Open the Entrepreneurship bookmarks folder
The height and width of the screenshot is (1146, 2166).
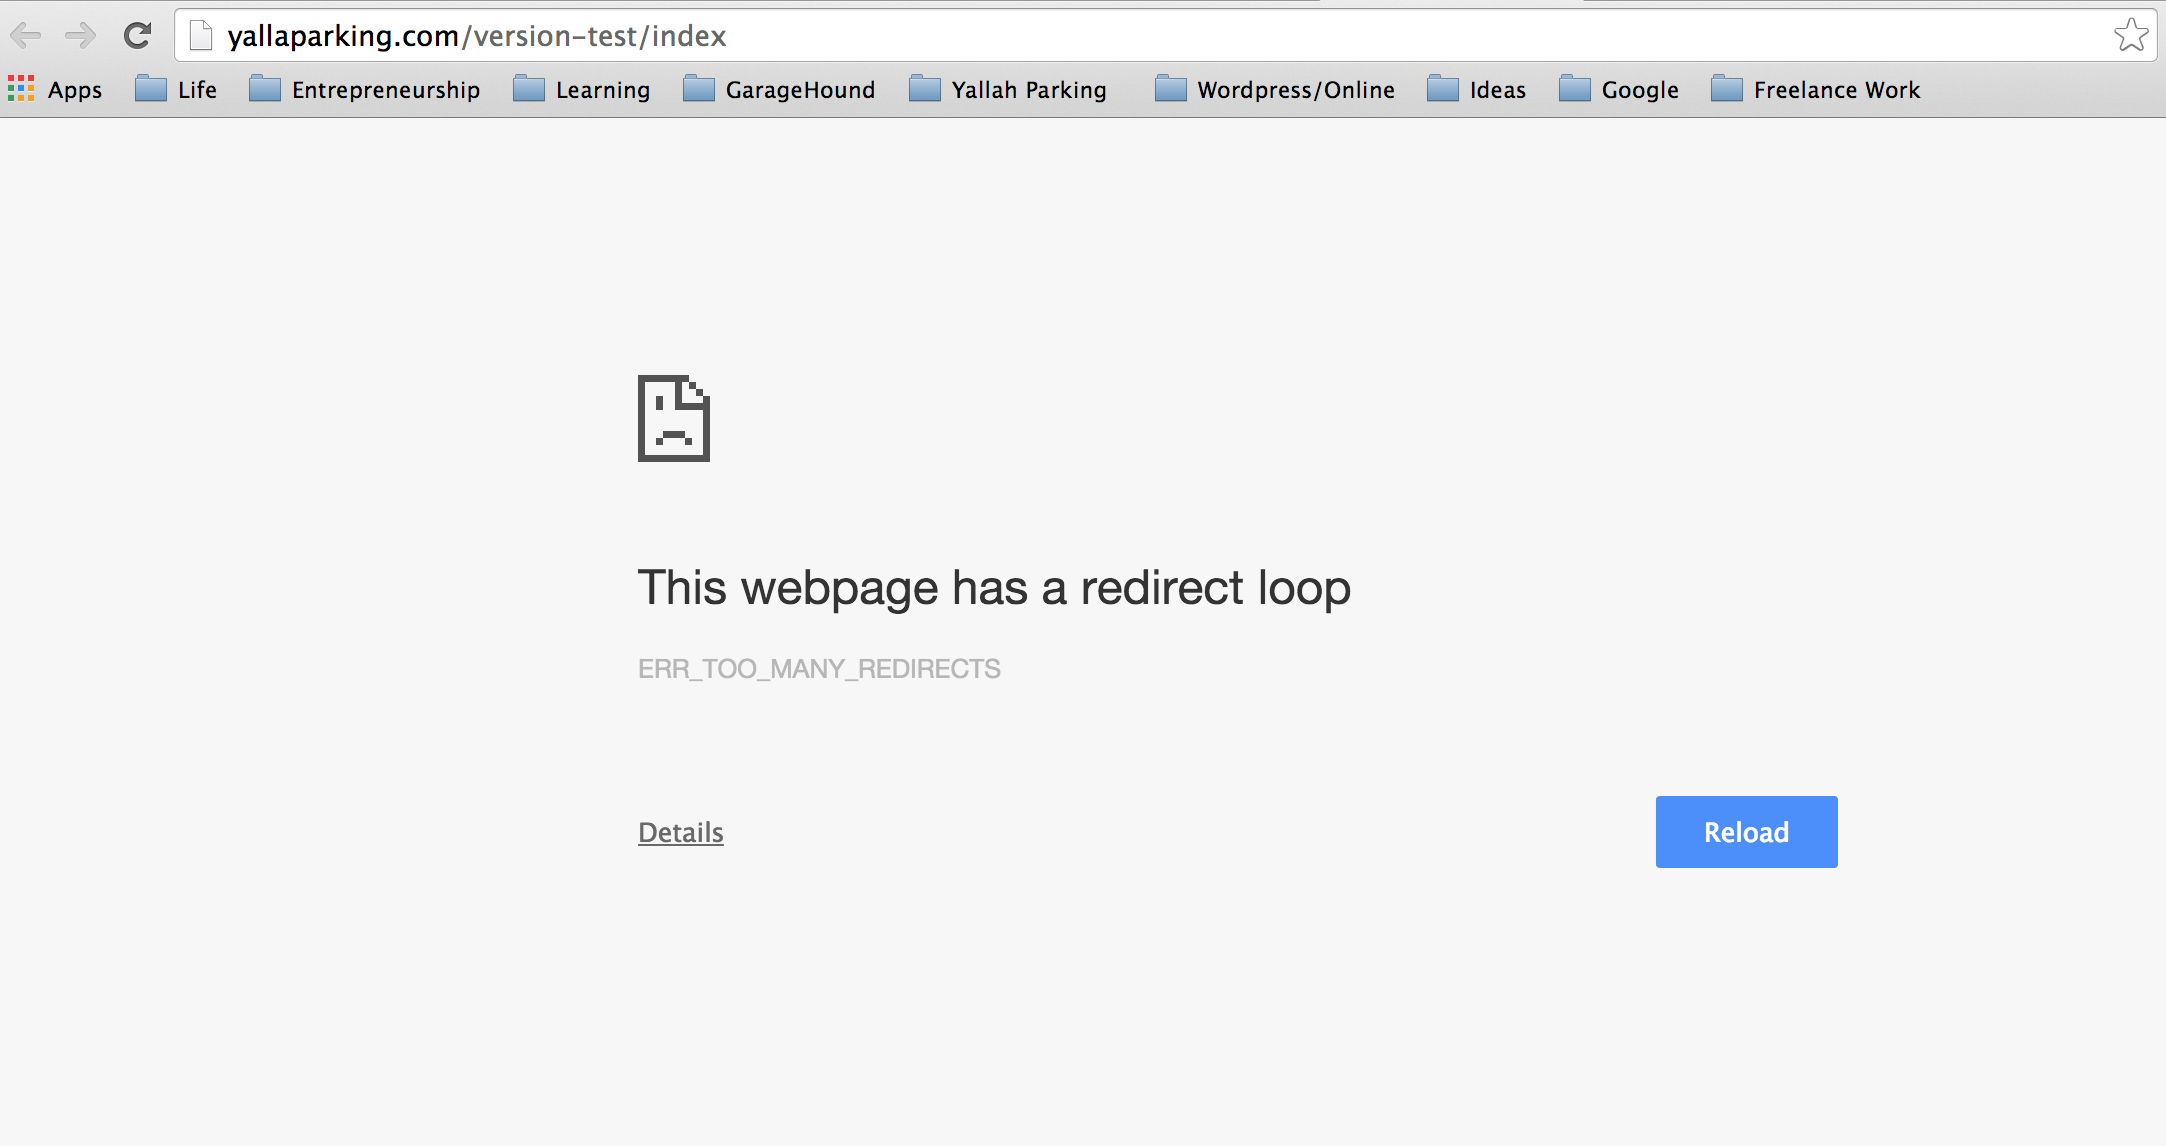coord(365,90)
